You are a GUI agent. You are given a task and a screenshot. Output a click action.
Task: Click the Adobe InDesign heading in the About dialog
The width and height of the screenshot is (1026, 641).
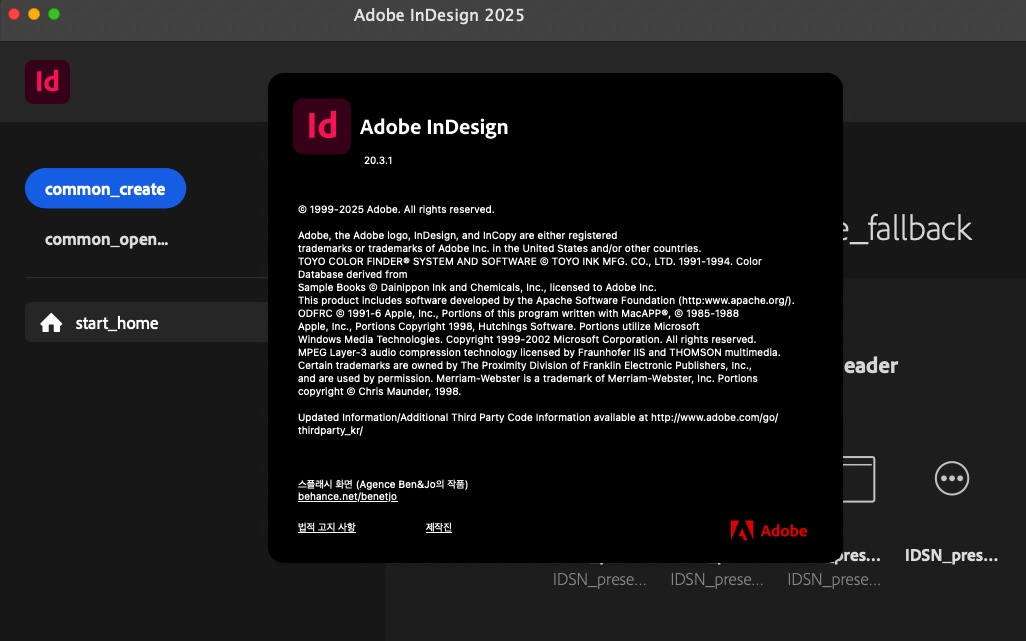[434, 127]
